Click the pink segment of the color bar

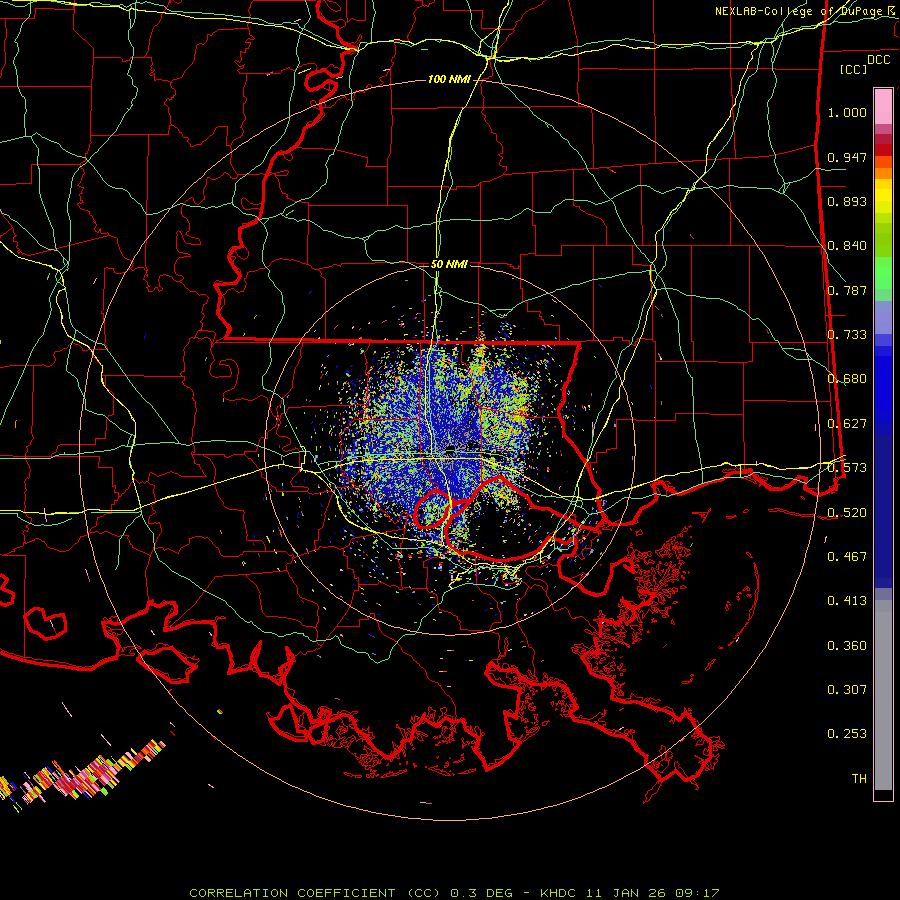(x=883, y=106)
